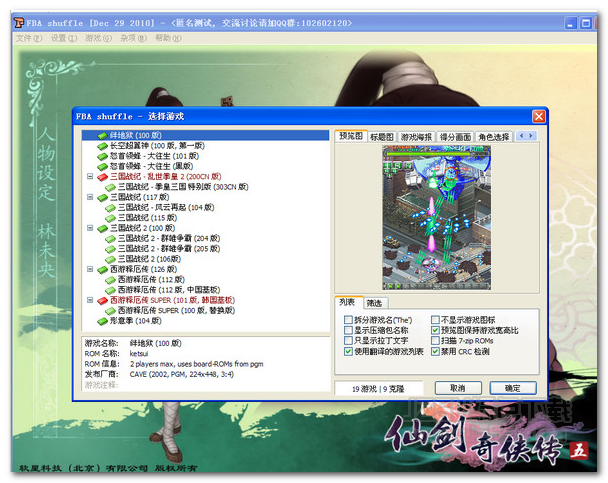
Task: Collapse the 三国战纪 (117 版) tree node
Action: click(x=90, y=197)
